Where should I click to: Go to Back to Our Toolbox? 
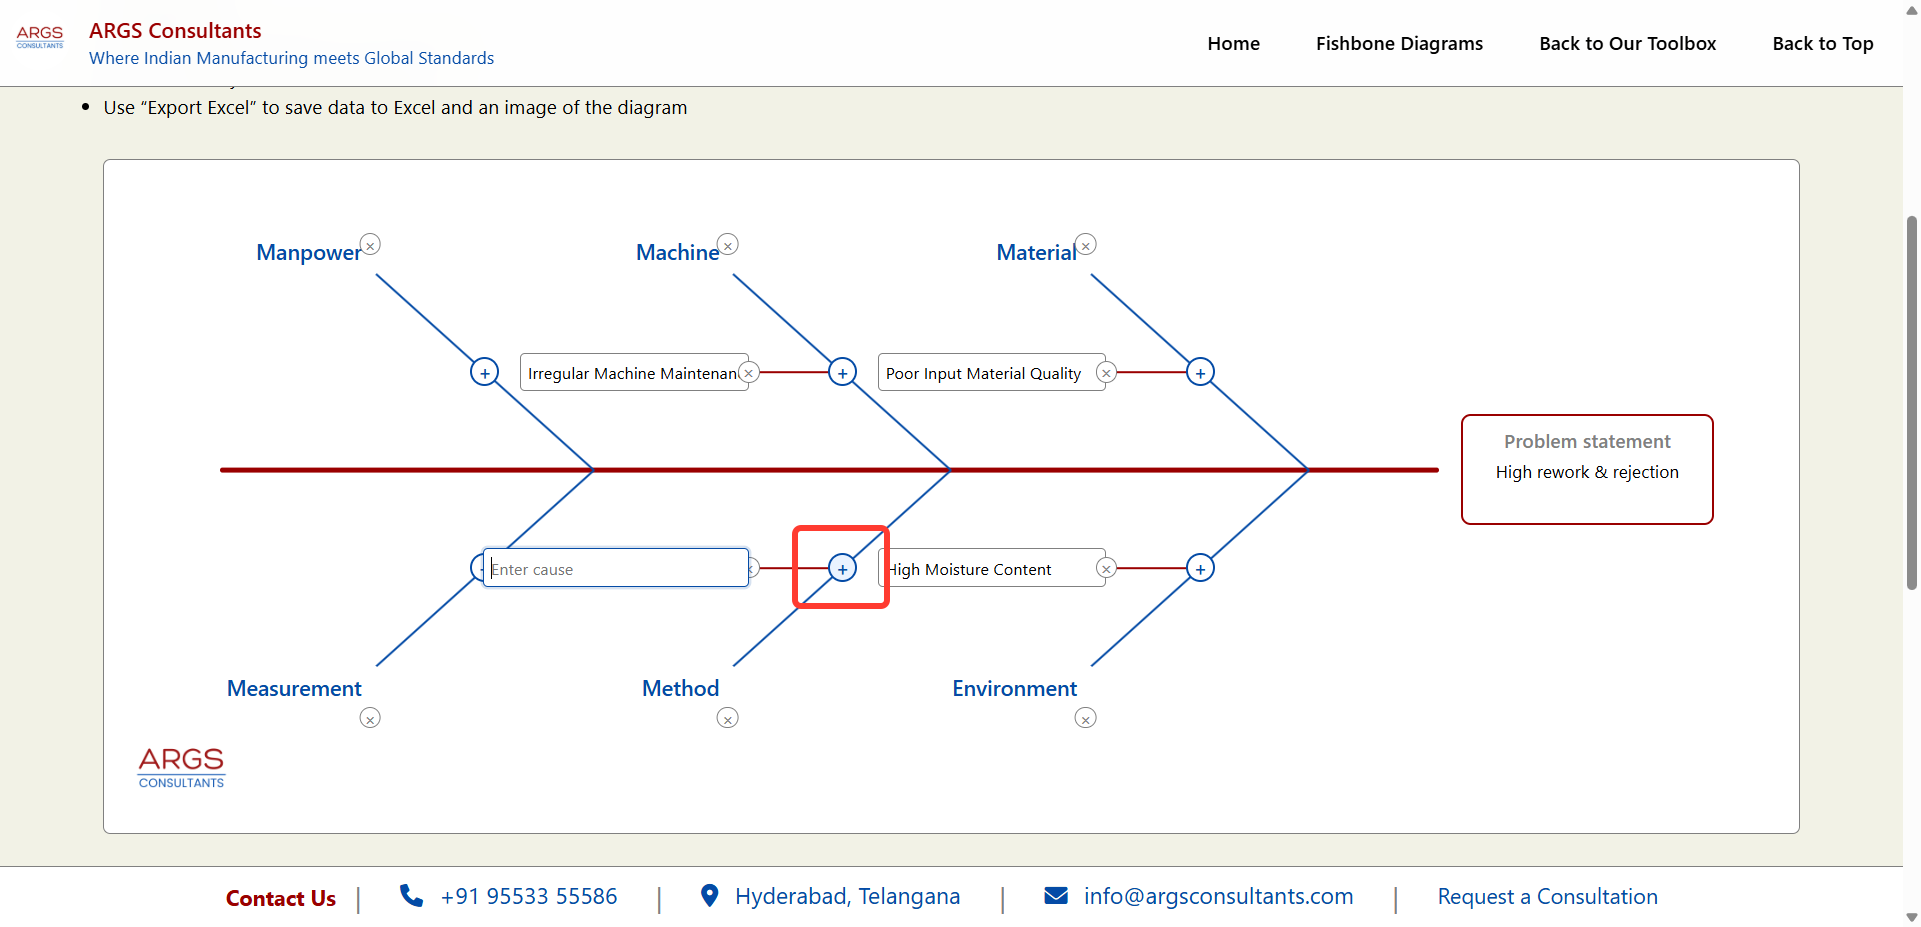click(x=1627, y=44)
